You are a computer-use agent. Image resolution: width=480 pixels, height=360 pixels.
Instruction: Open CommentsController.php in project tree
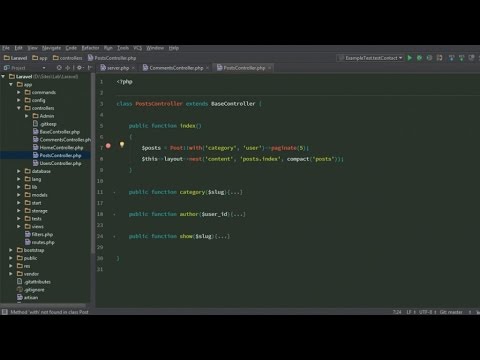point(62,140)
